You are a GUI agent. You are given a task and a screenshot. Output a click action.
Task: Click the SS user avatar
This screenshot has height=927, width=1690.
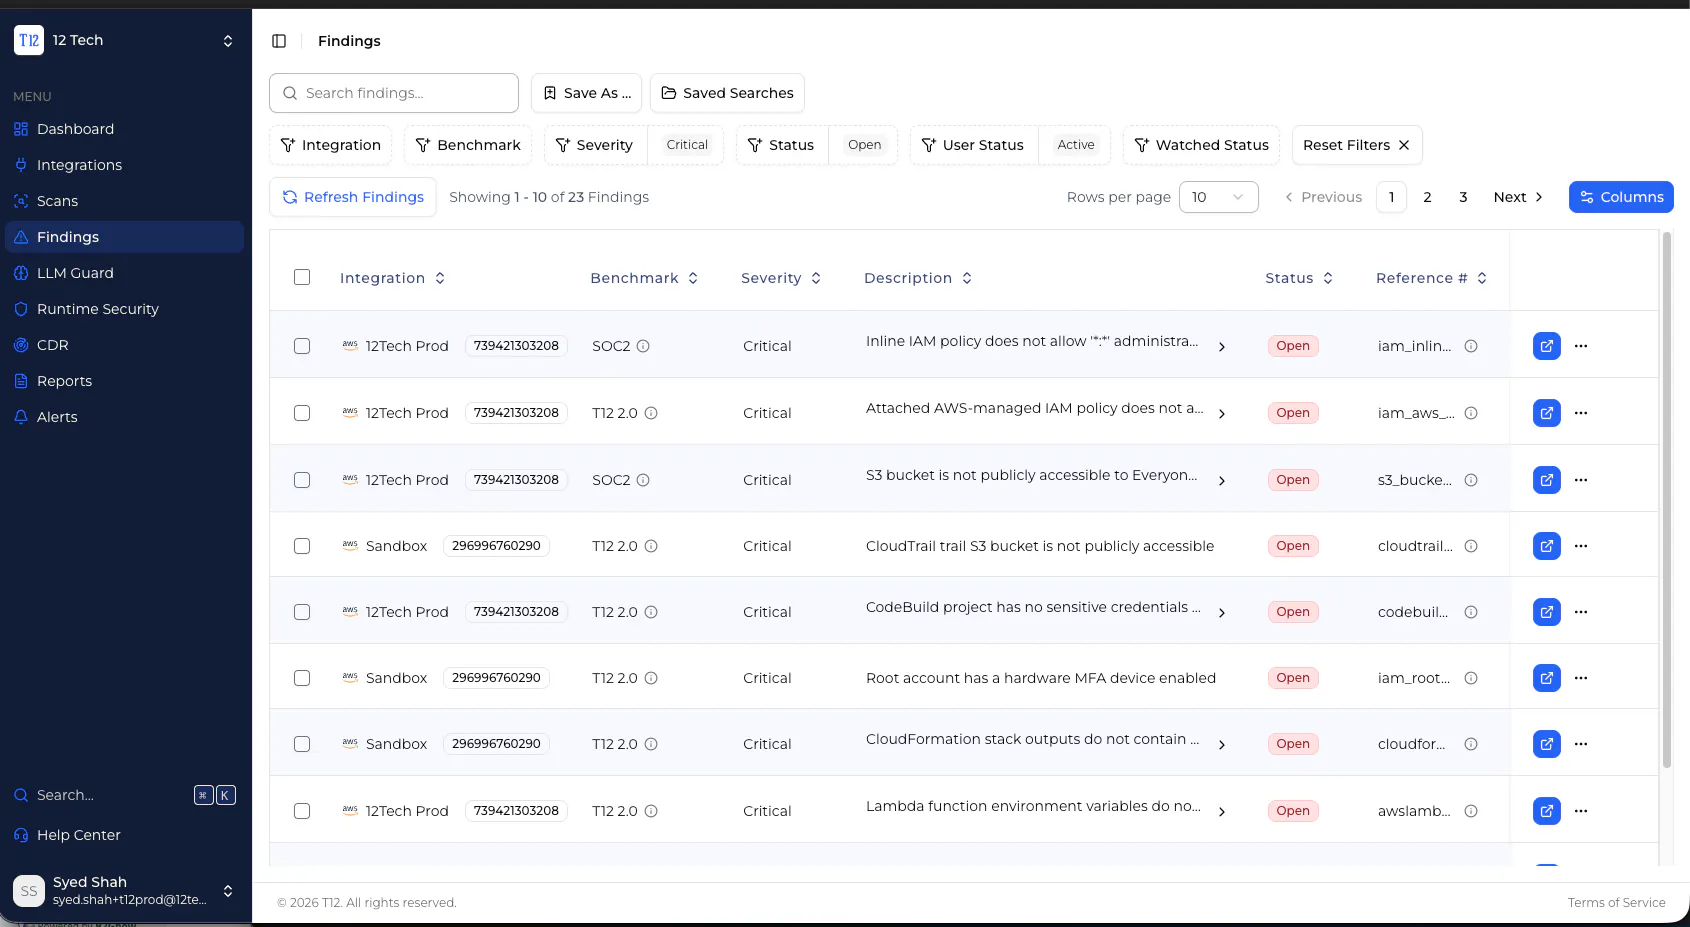click(29, 890)
